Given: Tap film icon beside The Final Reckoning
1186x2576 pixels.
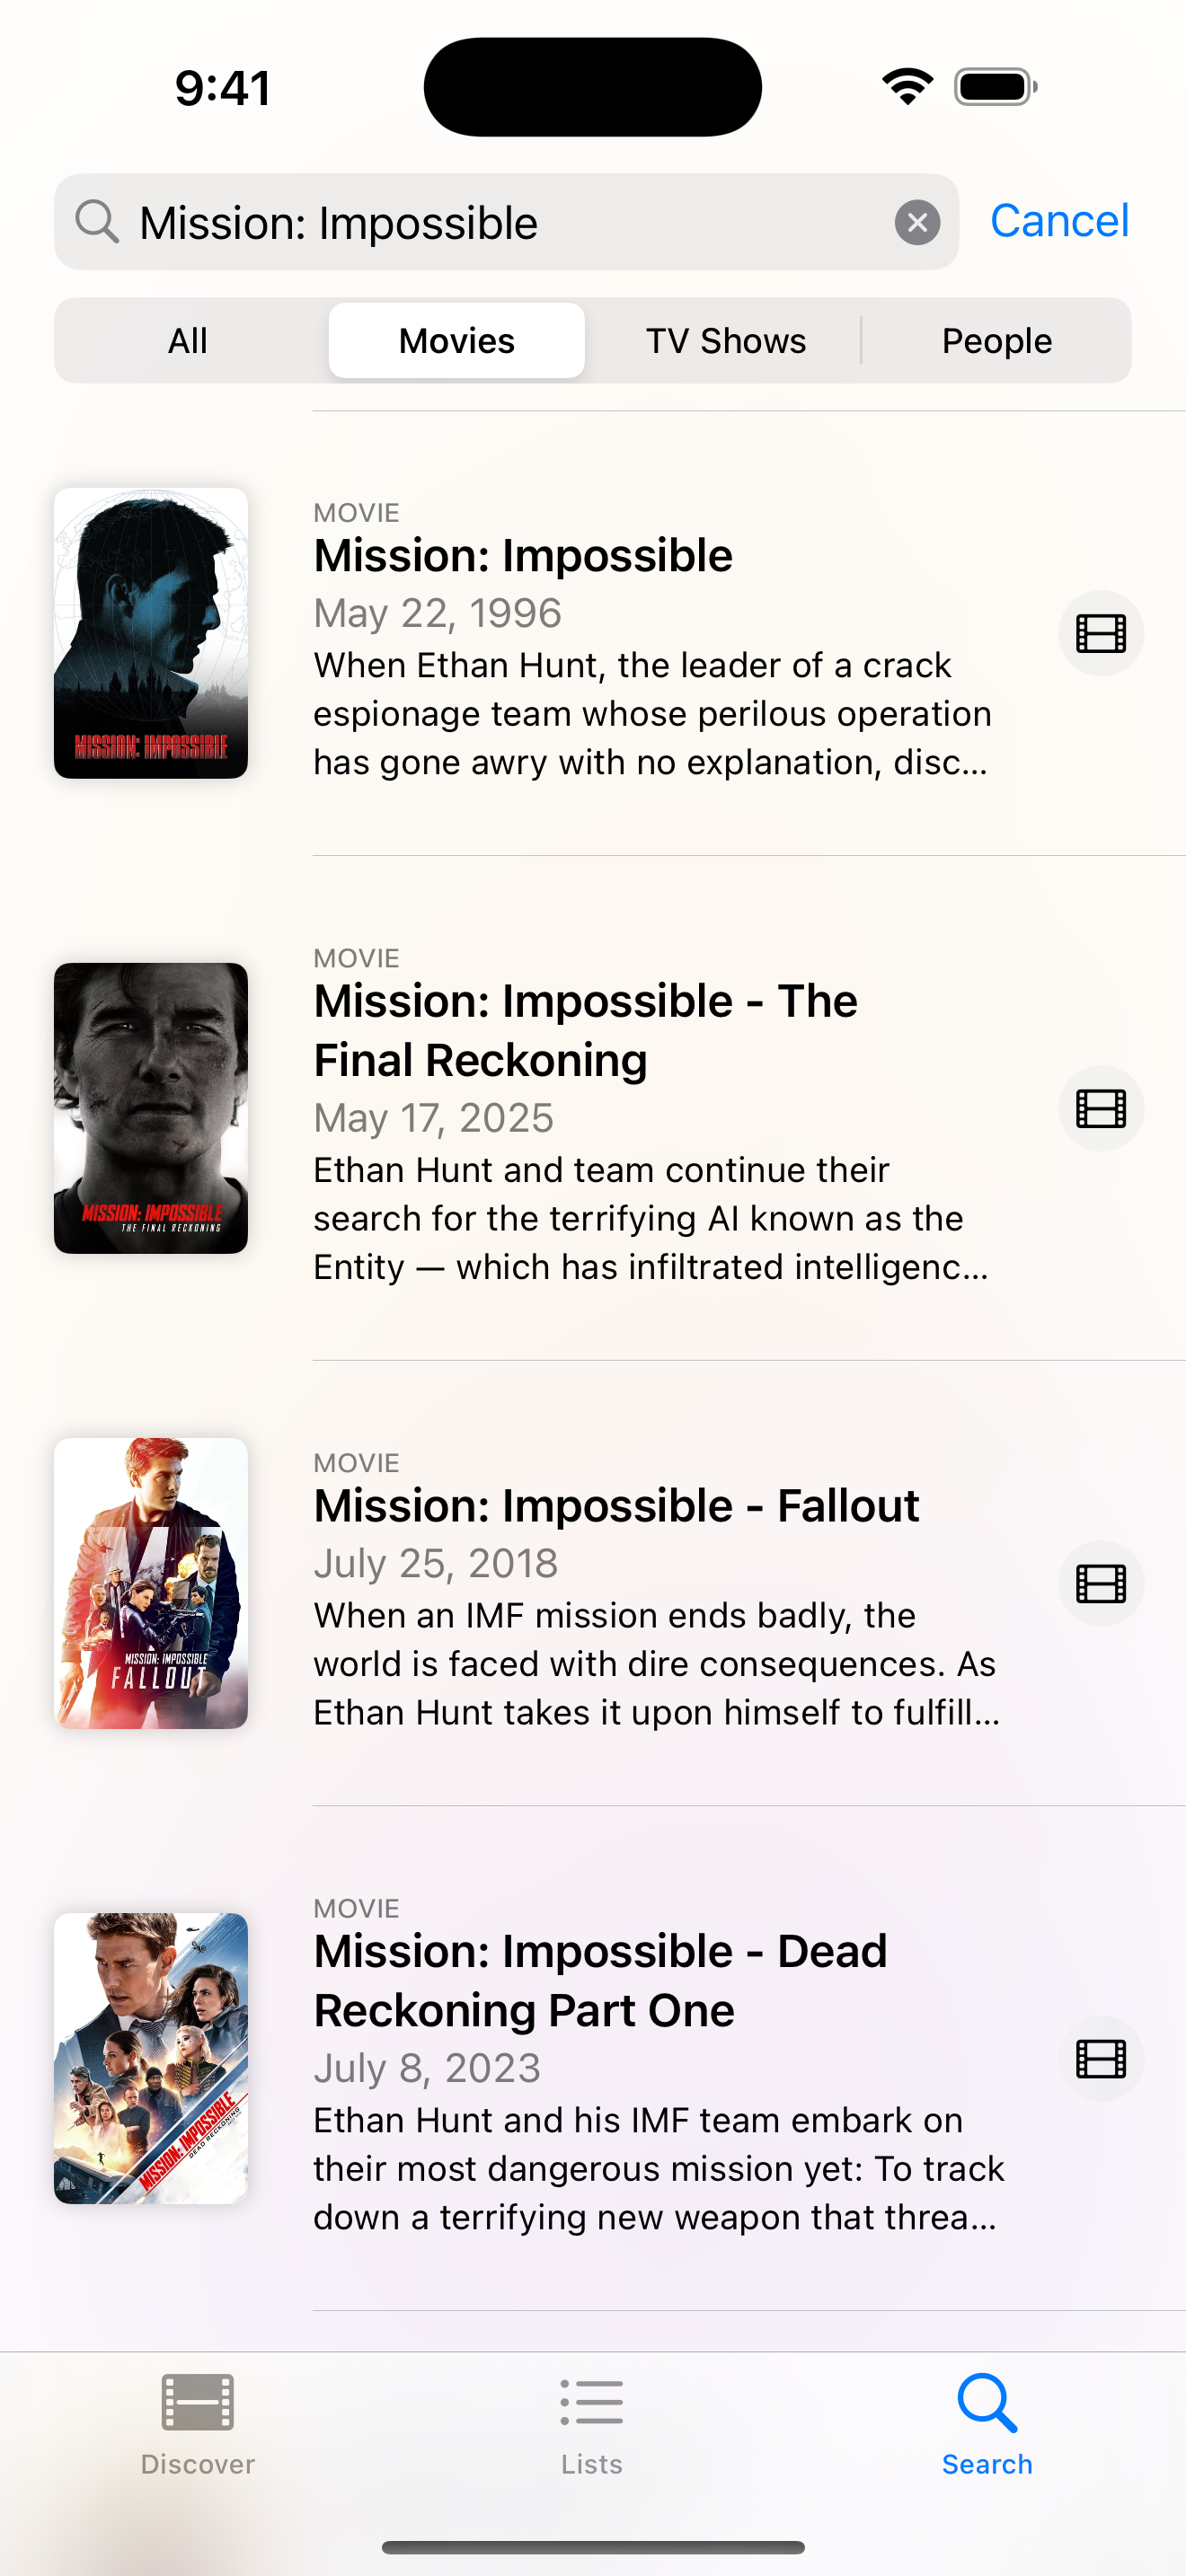Looking at the screenshot, I should [1101, 1108].
